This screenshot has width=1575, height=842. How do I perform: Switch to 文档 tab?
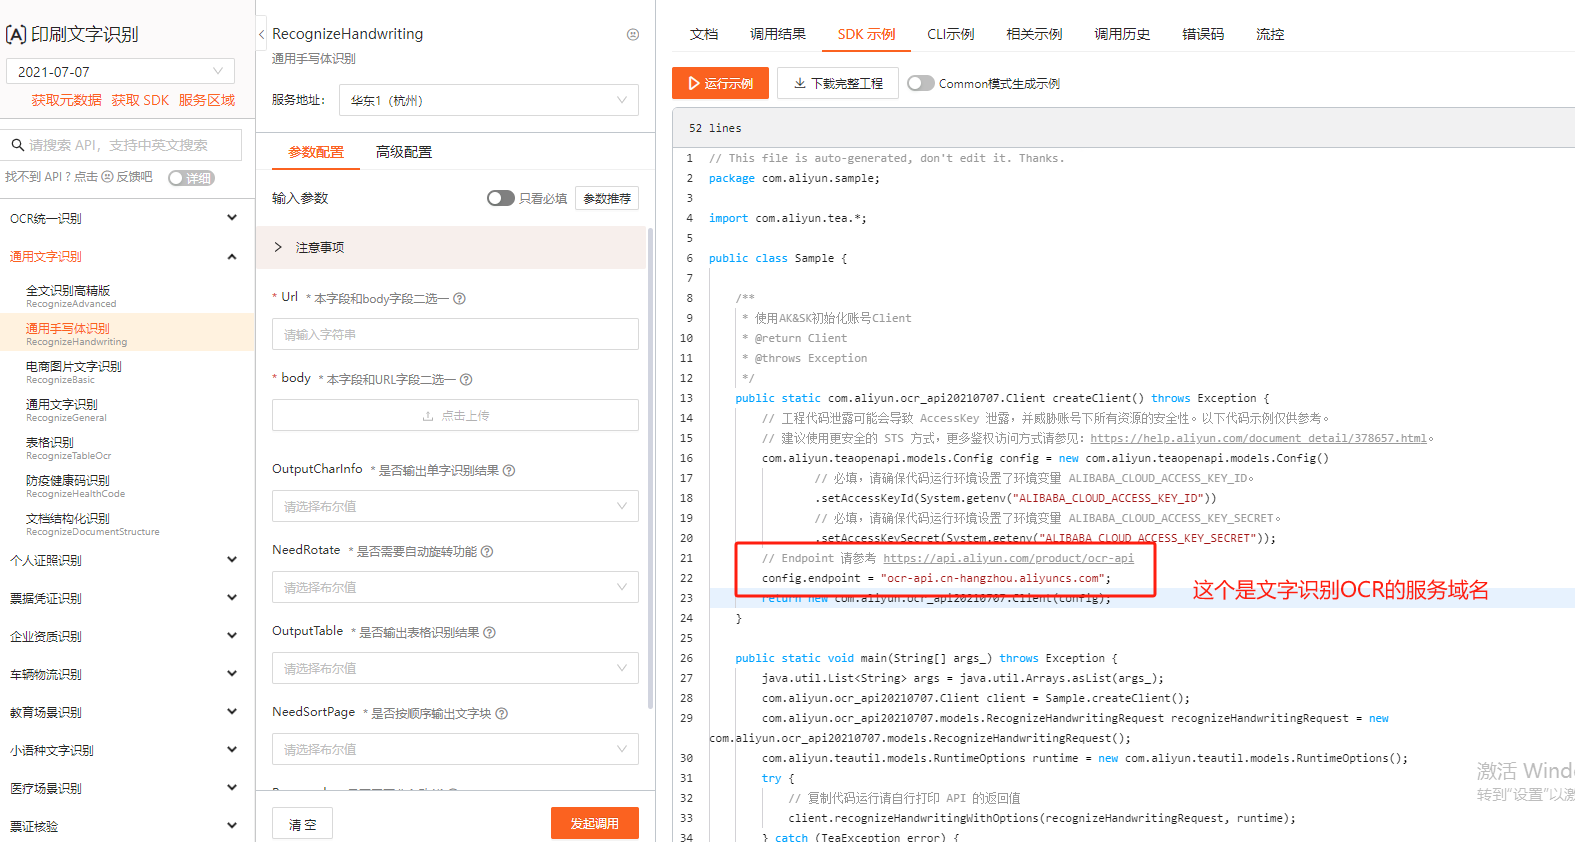pyautogui.click(x=704, y=34)
